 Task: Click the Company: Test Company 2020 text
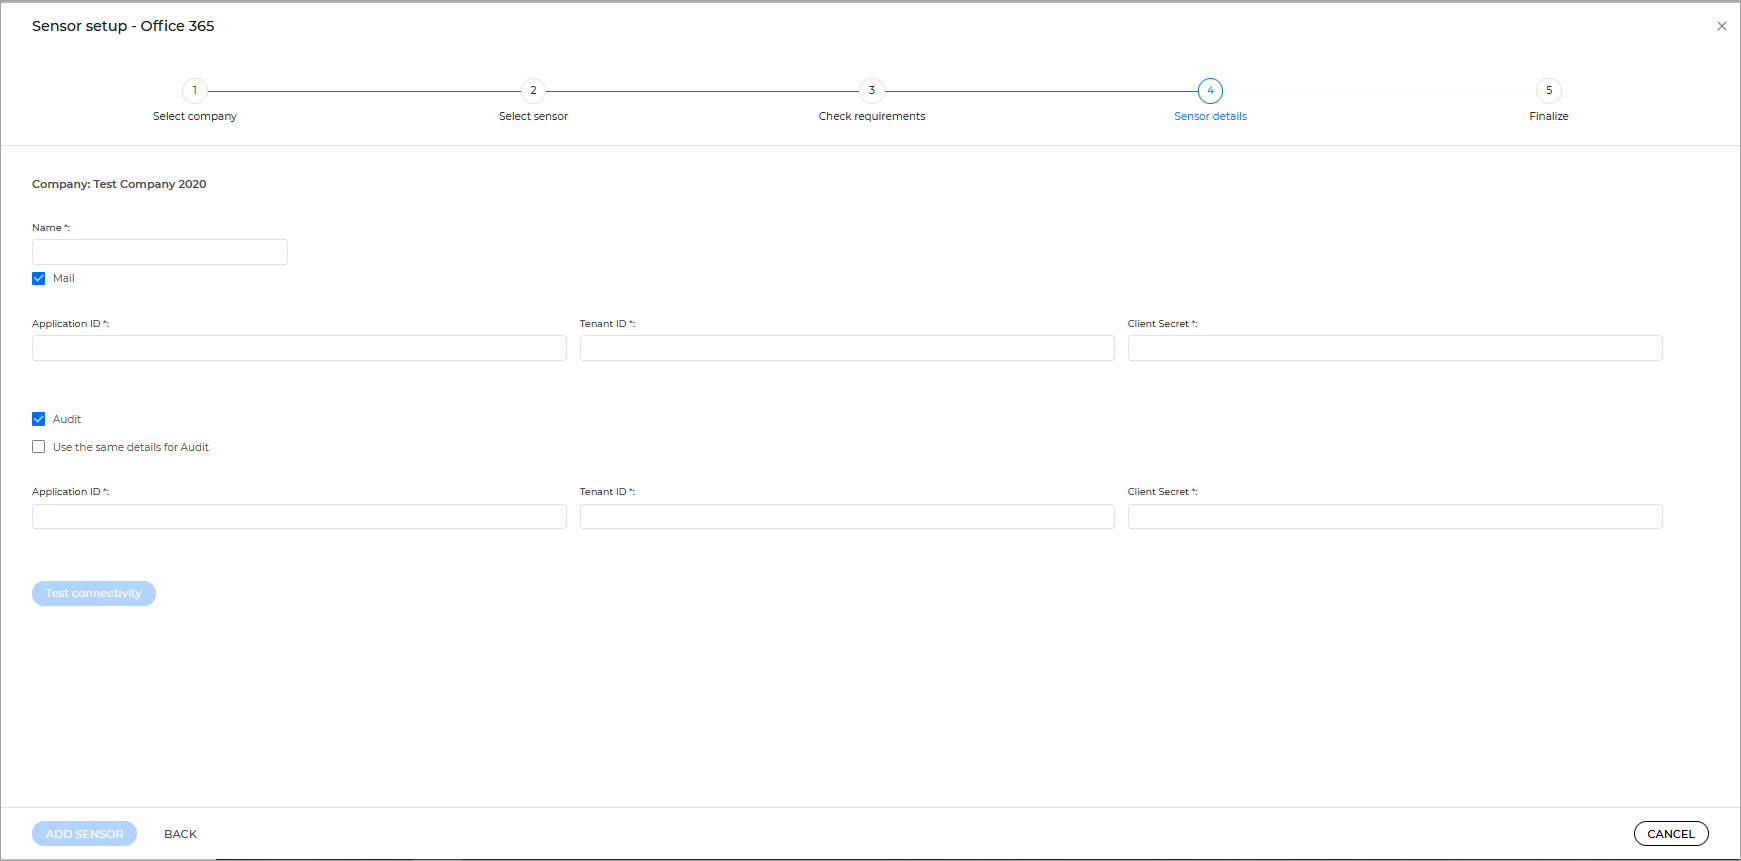click(x=119, y=184)
